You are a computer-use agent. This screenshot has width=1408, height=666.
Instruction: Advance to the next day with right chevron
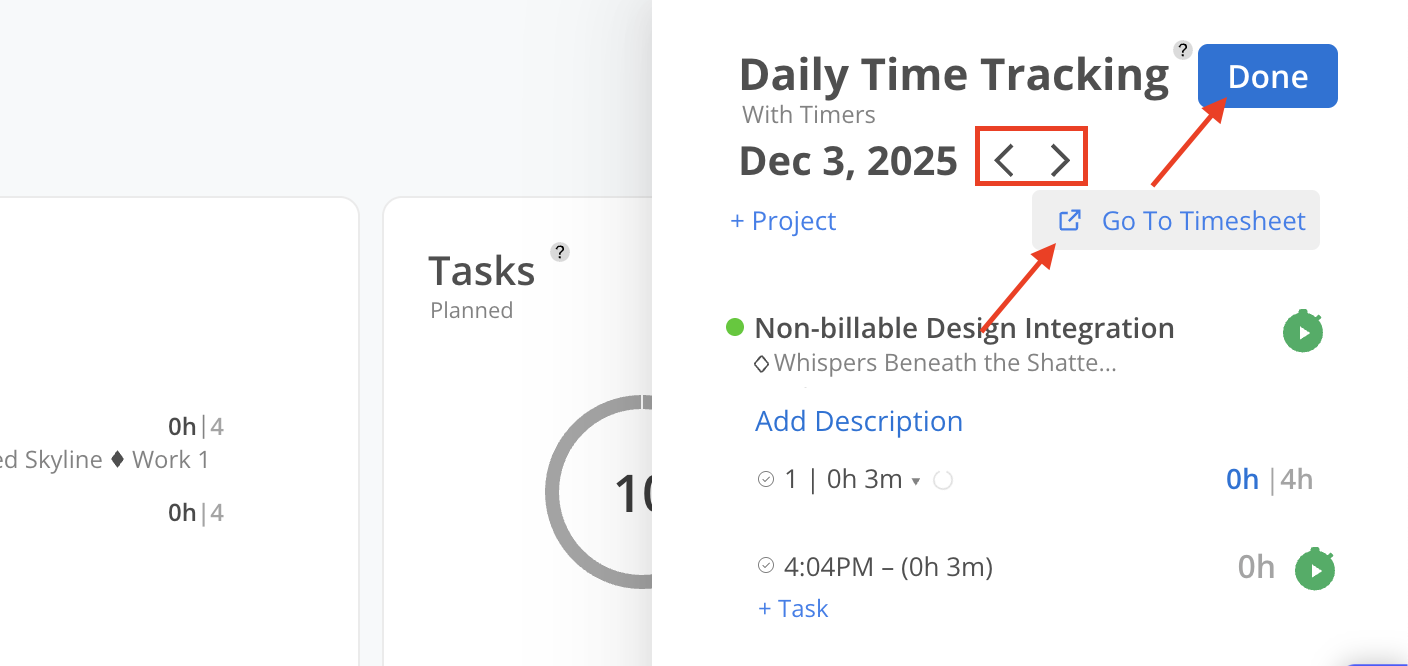1060,160
